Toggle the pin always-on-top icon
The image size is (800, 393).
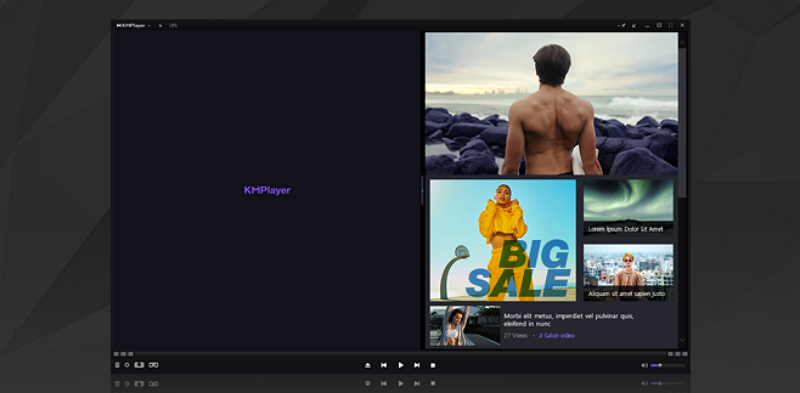tap(621, 25)
